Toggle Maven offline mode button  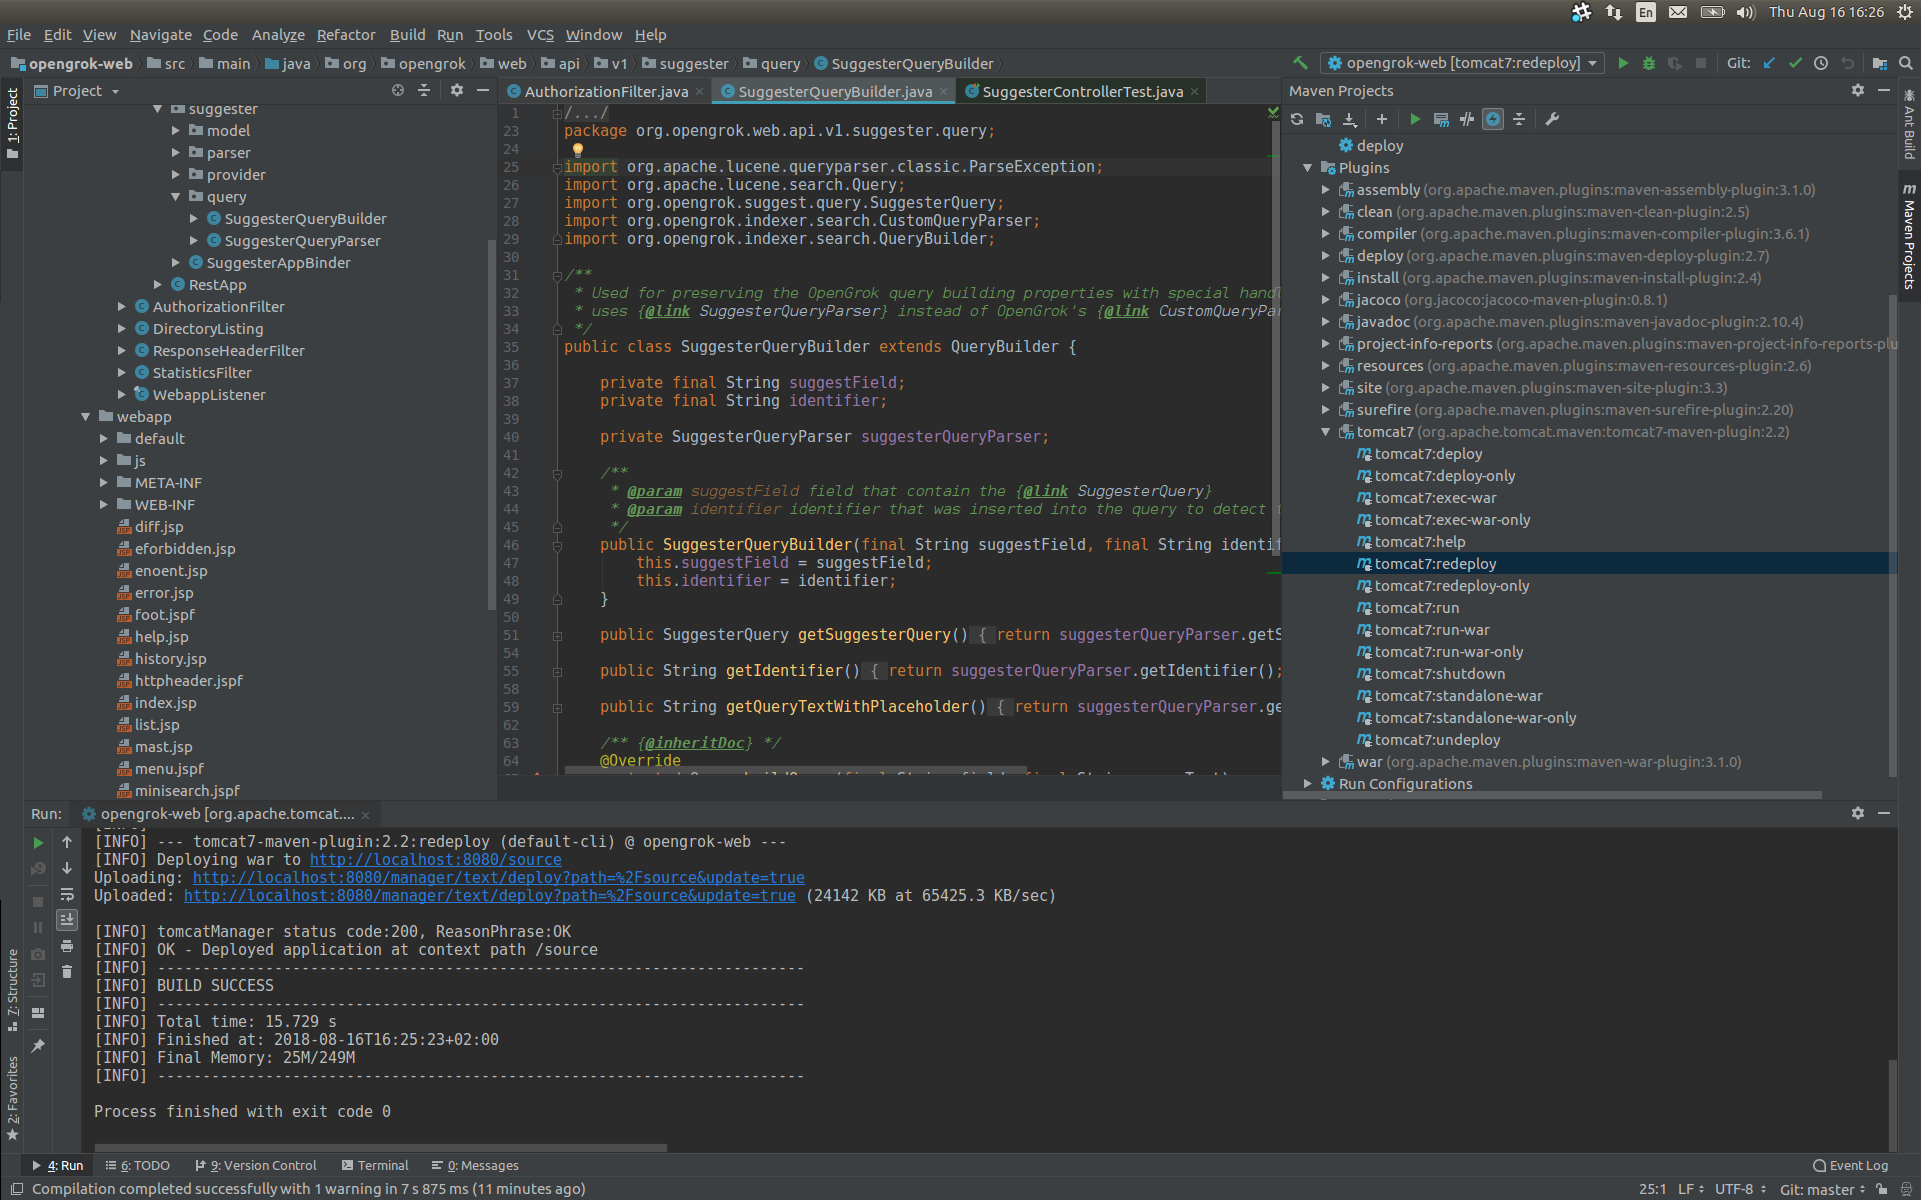pyautogui.click(x=1467, y=119)
